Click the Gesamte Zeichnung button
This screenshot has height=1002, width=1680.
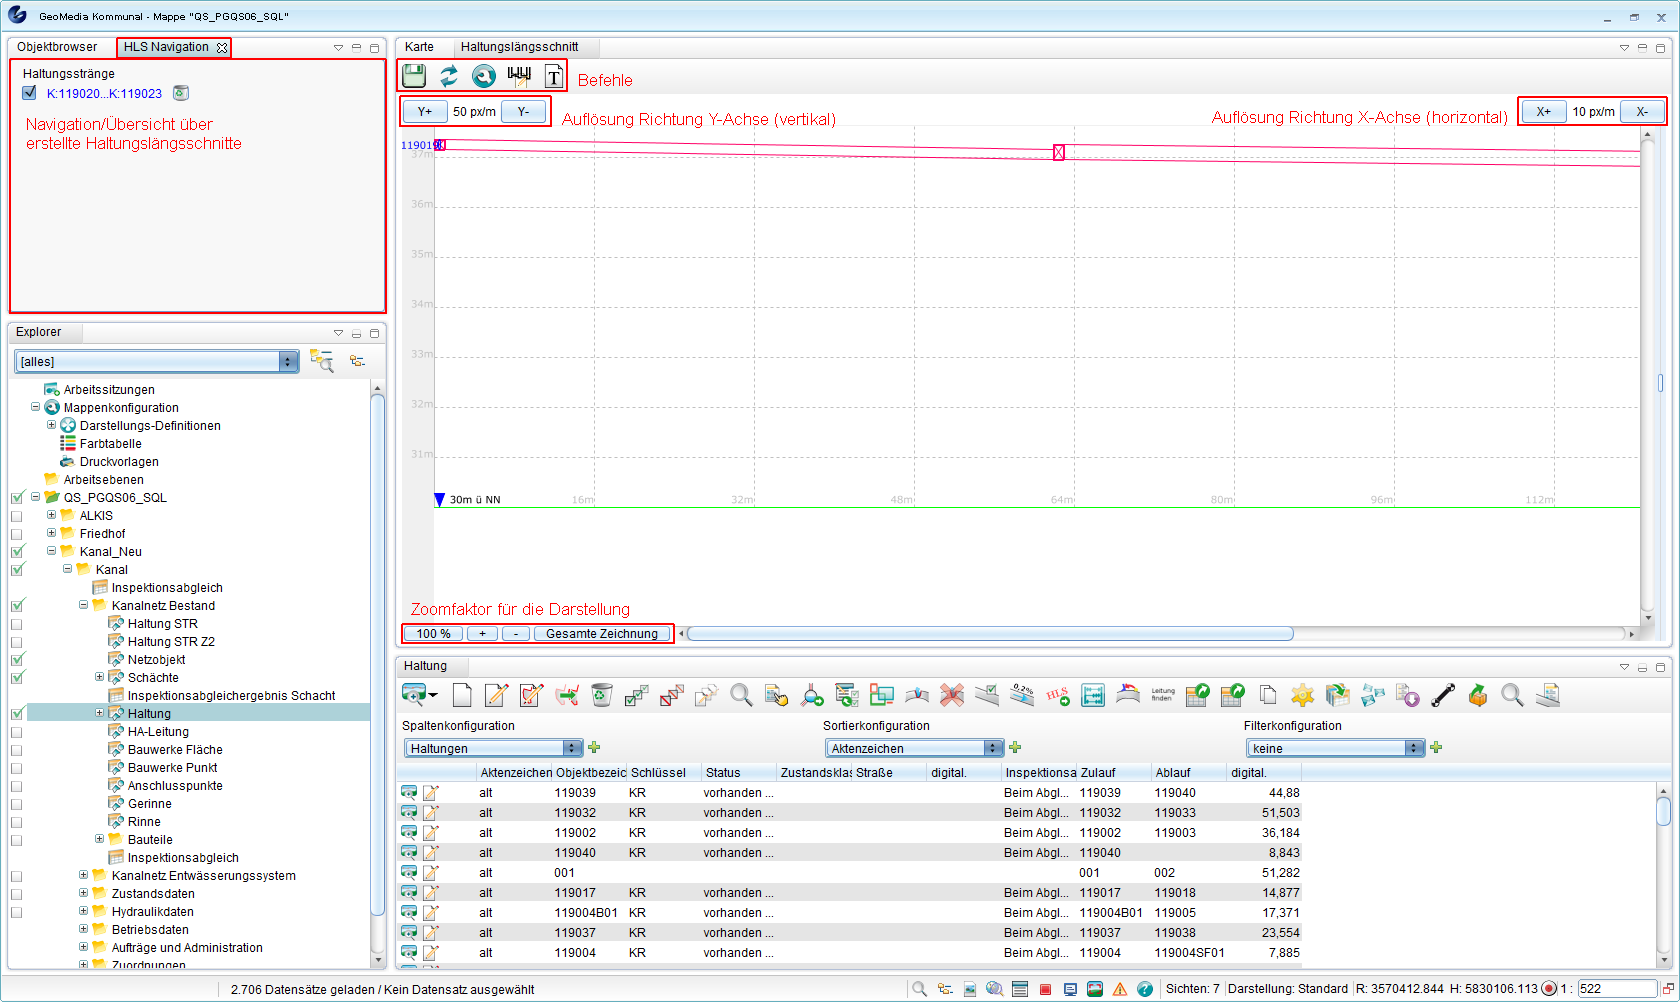pos(601,633)
